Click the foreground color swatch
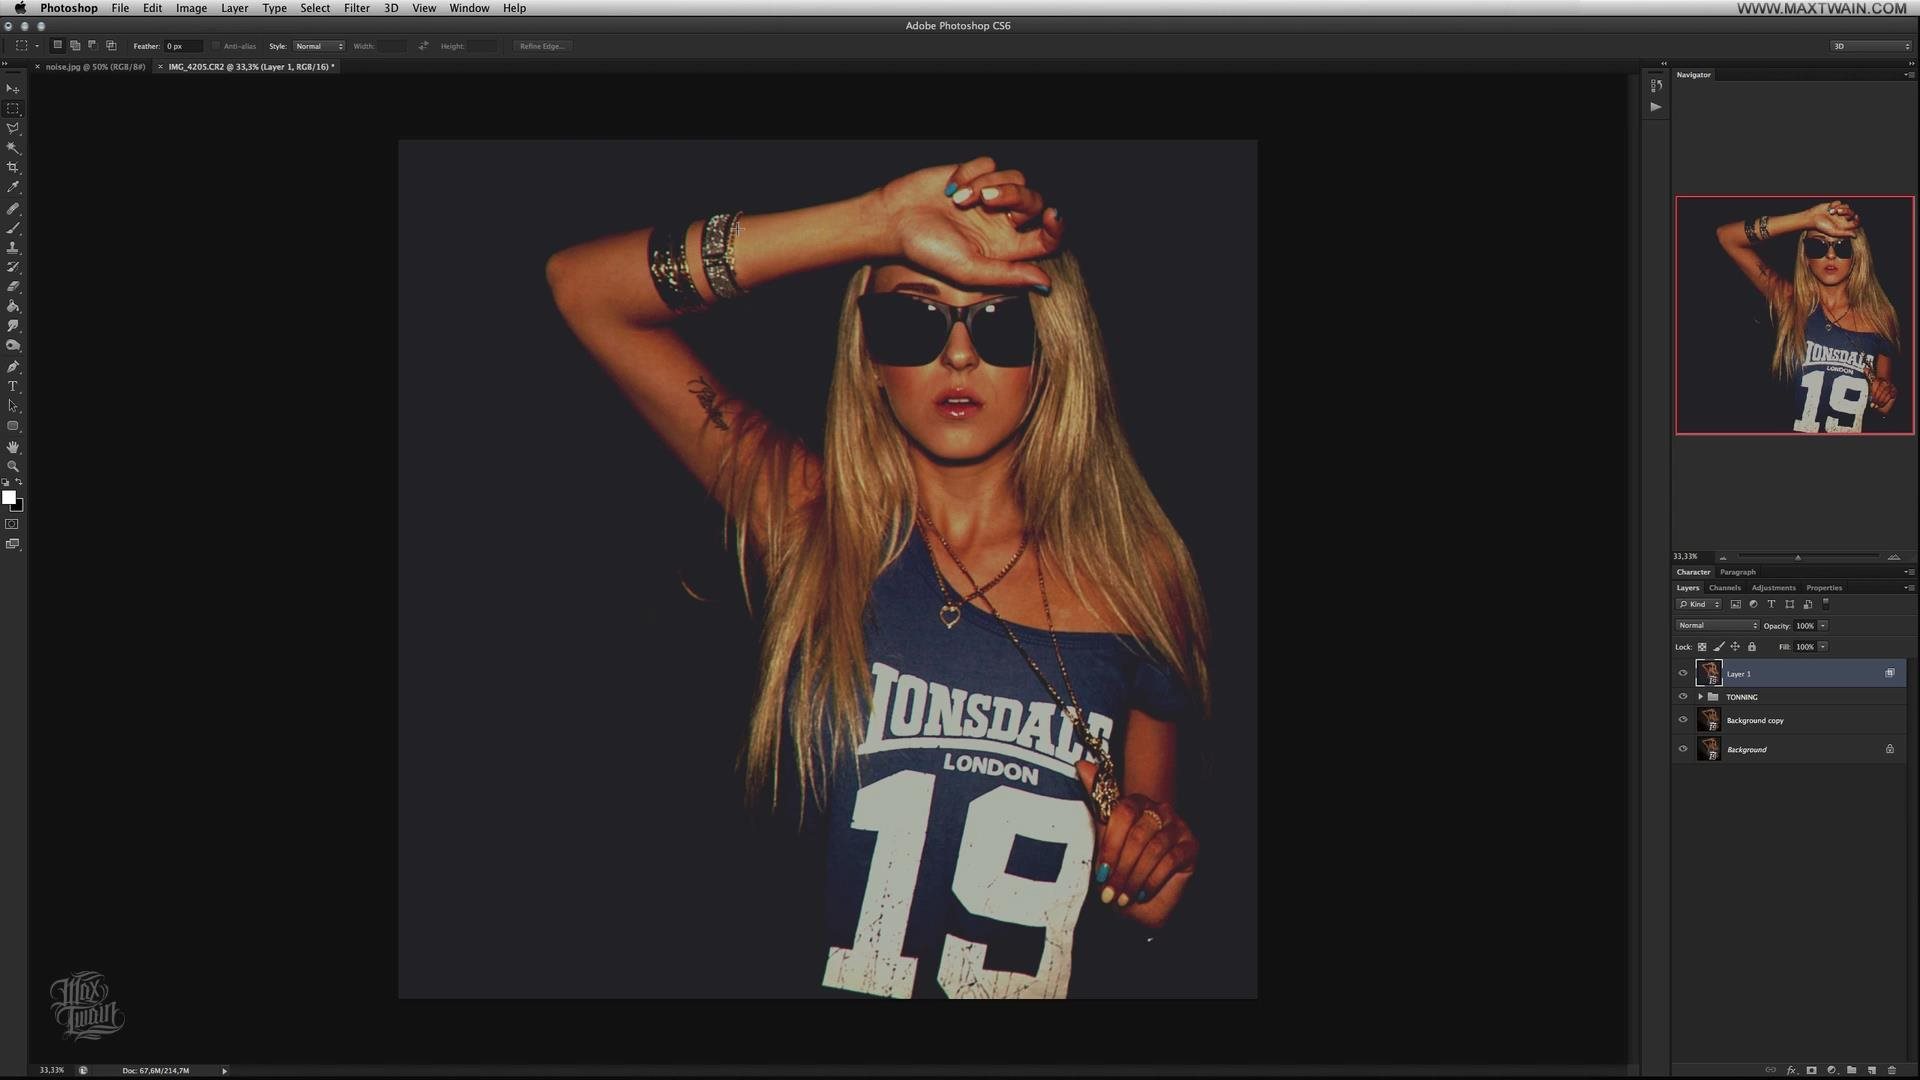Image resolution: width=1920 pixels, height=1080 pixels. pyautogui.click(x=8, y=497)
